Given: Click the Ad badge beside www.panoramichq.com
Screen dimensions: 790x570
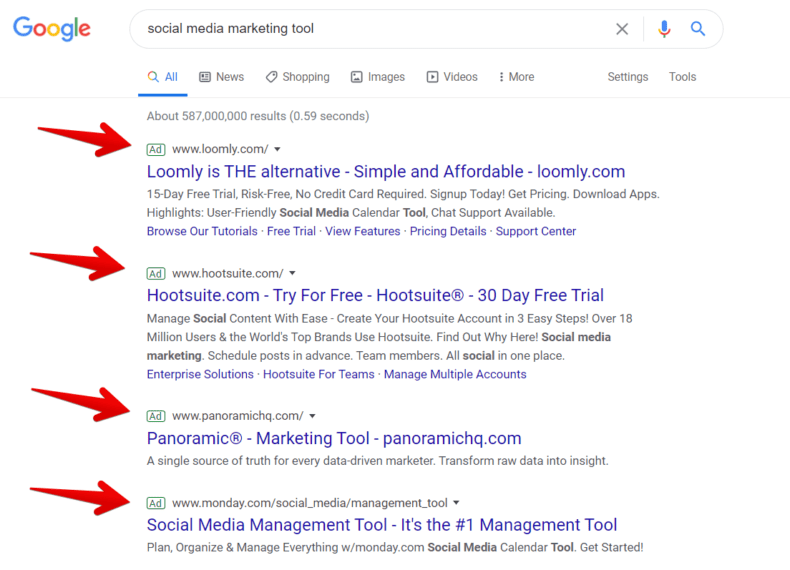Looking at the screenshot, I should 156,416.
